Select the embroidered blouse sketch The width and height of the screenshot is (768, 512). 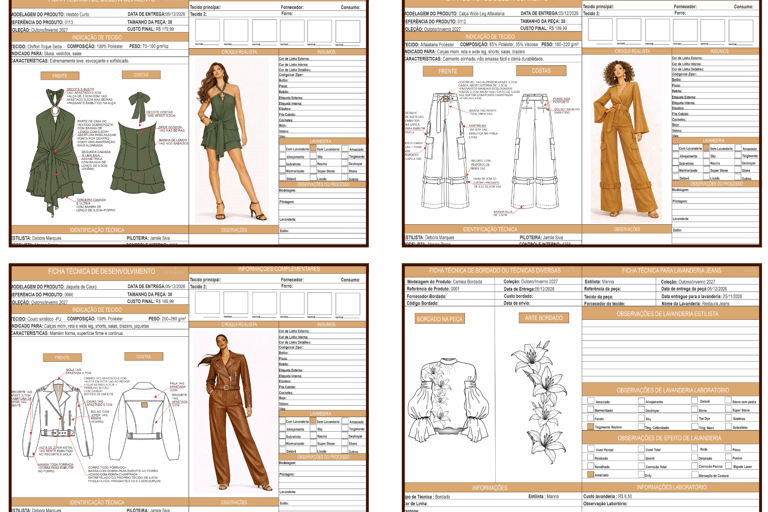tap(449, 399)
